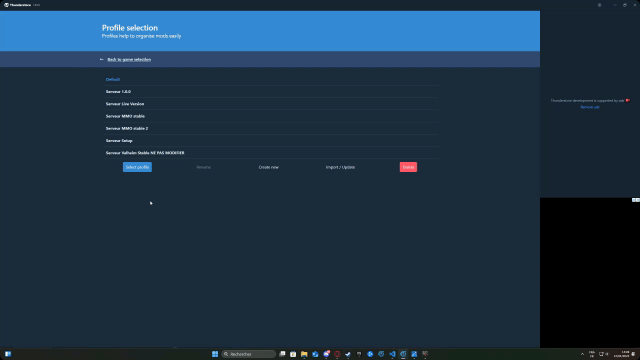640x360 pixels.
Task: Open the notification center icon
Action: tap(633, 354)
